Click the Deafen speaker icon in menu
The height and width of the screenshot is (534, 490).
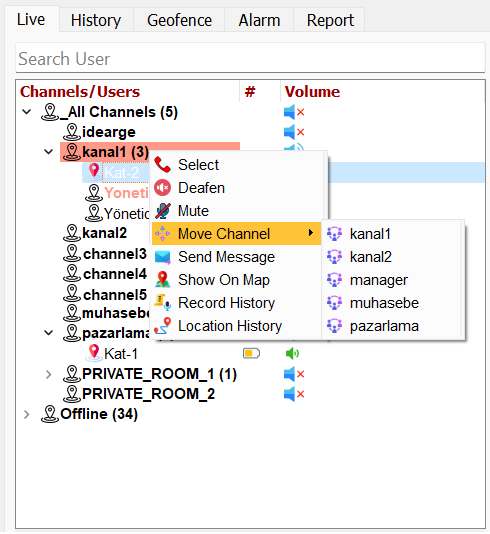click(162, 188)
